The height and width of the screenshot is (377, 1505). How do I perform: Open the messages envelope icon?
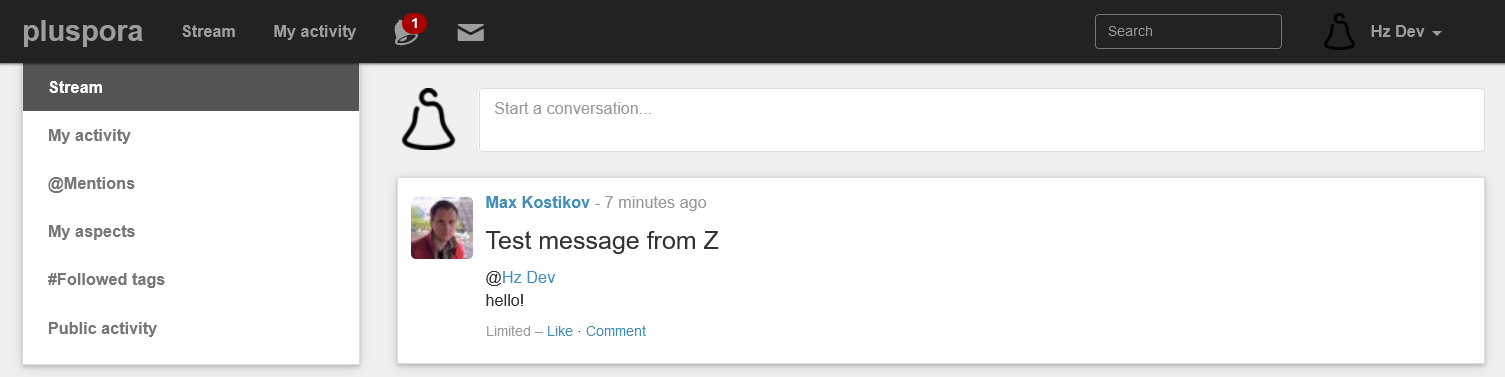click(471, 32)
